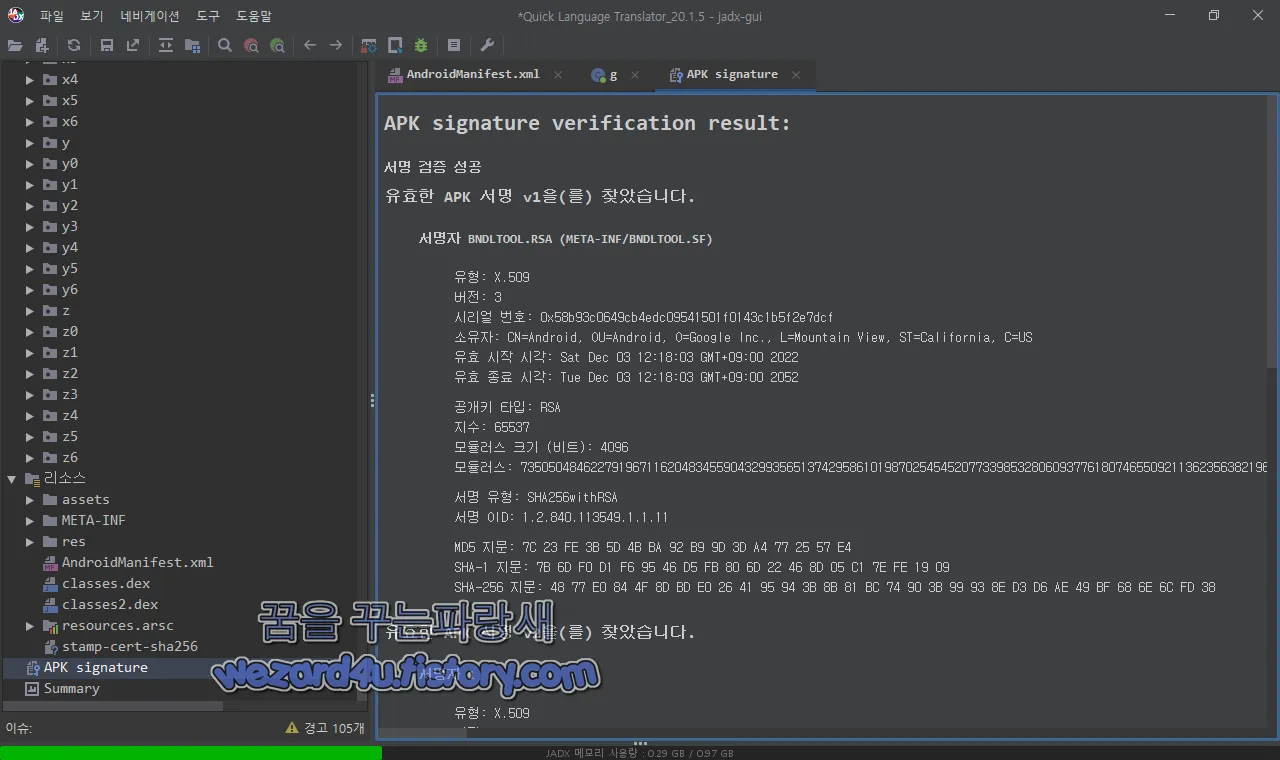Switch to AndroidManifest.xml tab
1280x760 pixels.
tap(473, 75)
